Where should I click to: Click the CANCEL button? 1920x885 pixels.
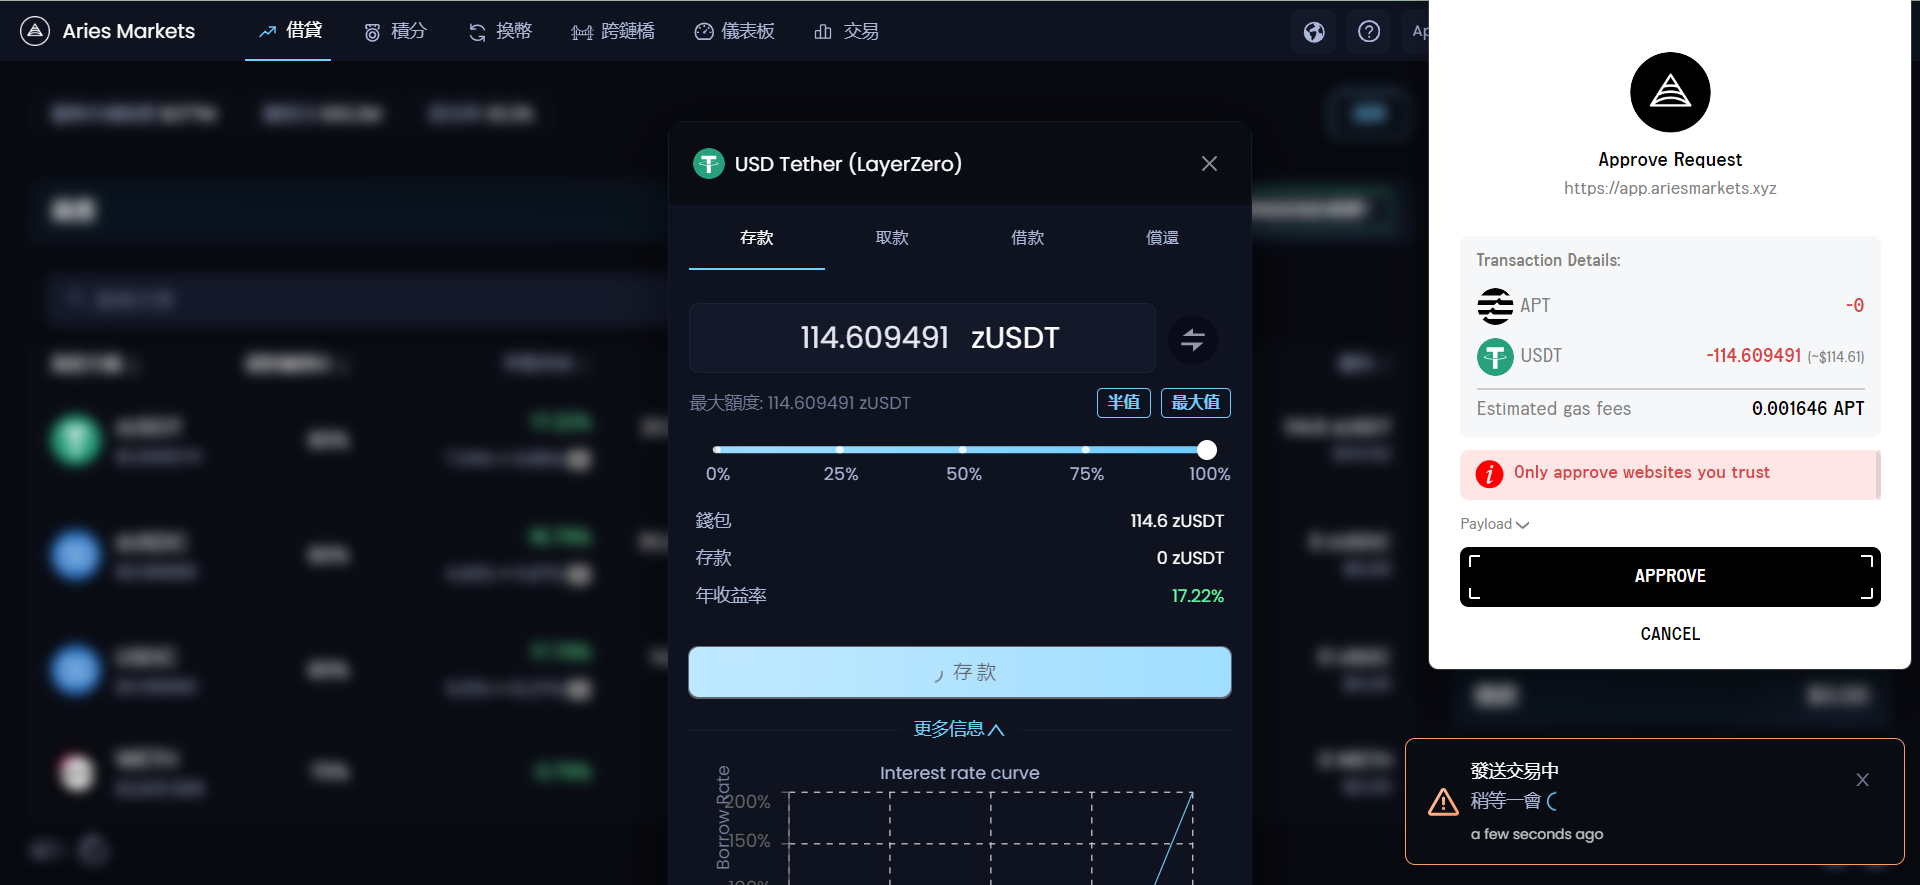point(1670,634)
